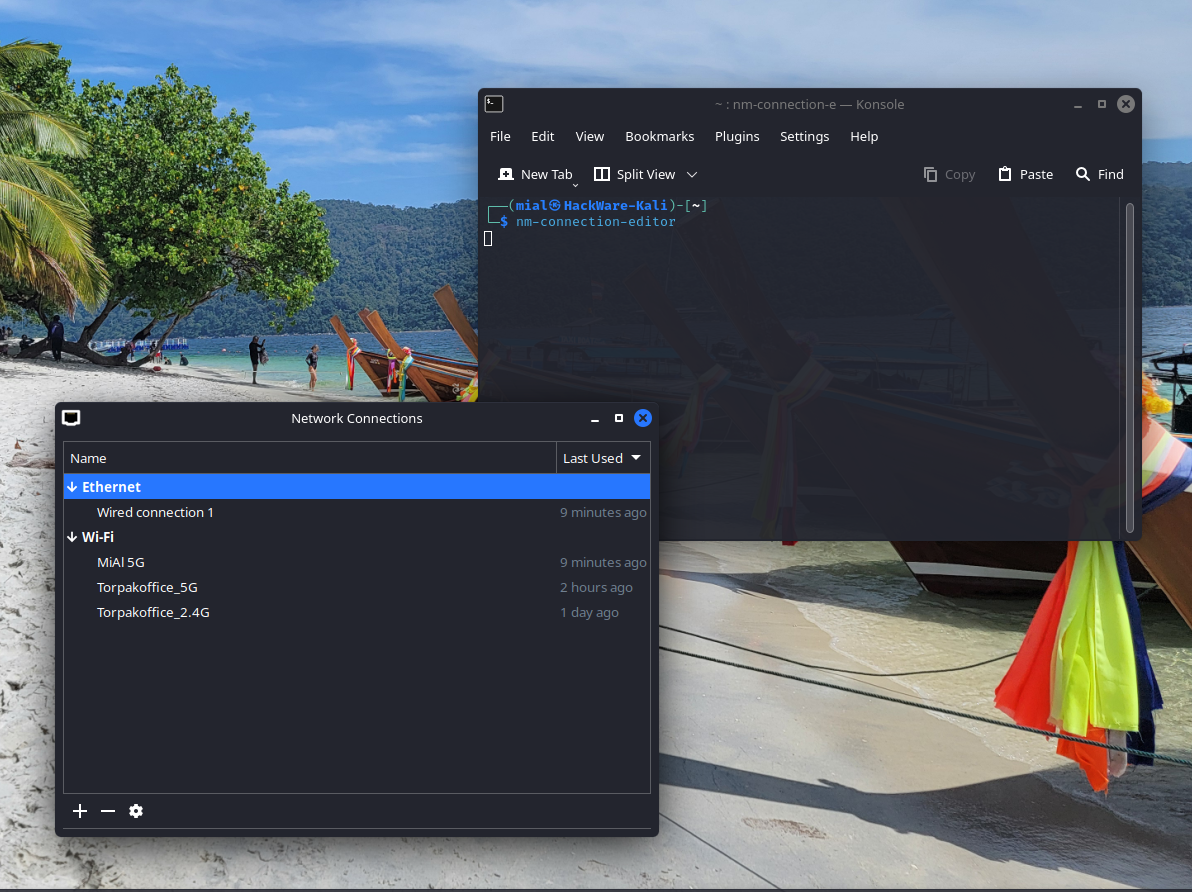Click Last Used column sort arrow
1192x892 pixels.
point(636,458)
